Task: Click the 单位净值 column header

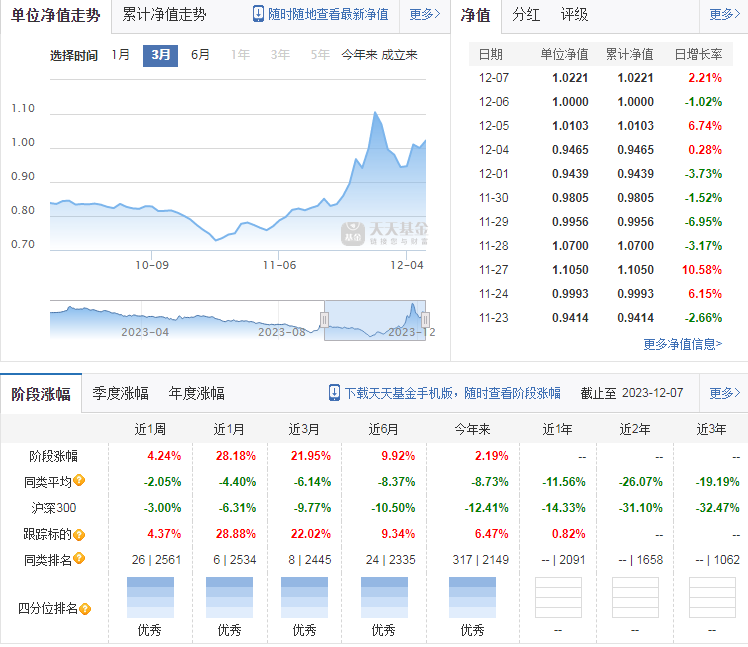Action: pos(564,54)
